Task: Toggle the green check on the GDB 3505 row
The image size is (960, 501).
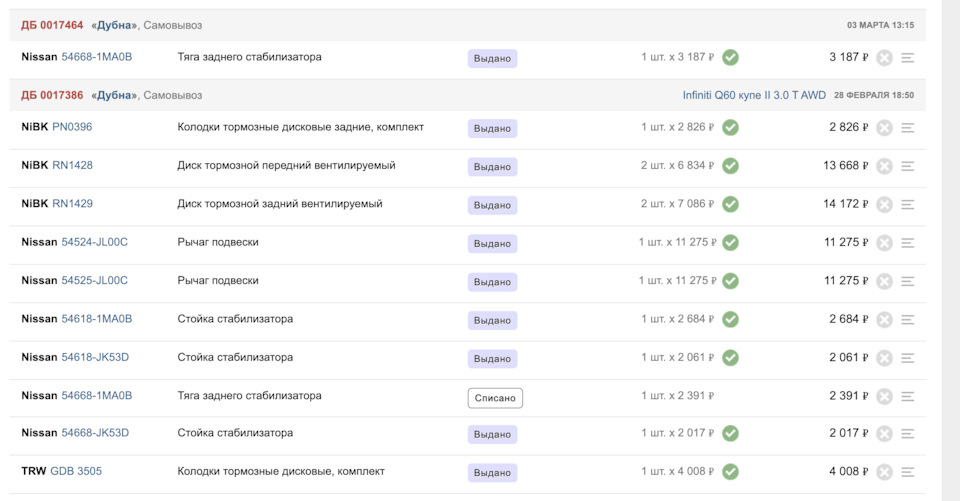Action: 731,471
